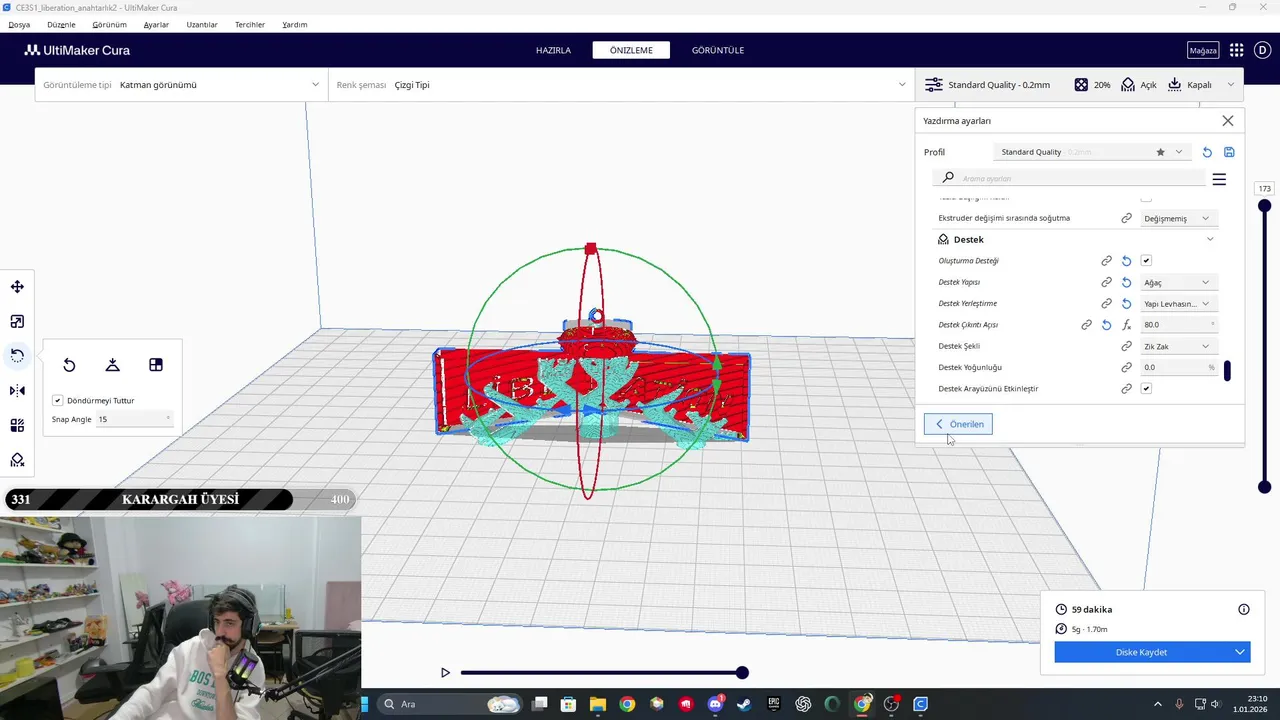Open the Ekstruder değişimi soğutma dropdown

[x=1179, y=218]
